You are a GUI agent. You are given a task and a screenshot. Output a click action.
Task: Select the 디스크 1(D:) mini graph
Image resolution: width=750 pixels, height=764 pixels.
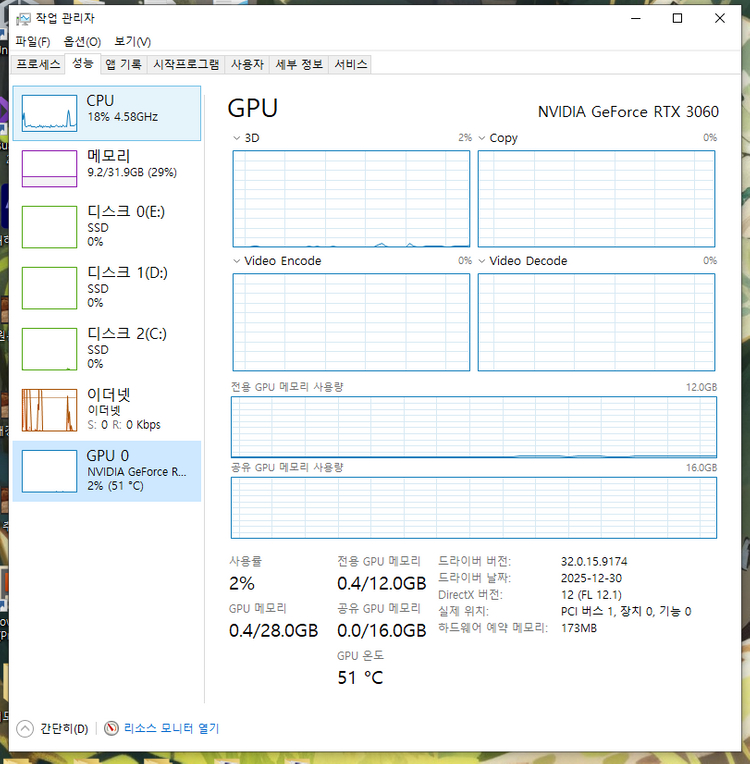[x=49, y=288]
